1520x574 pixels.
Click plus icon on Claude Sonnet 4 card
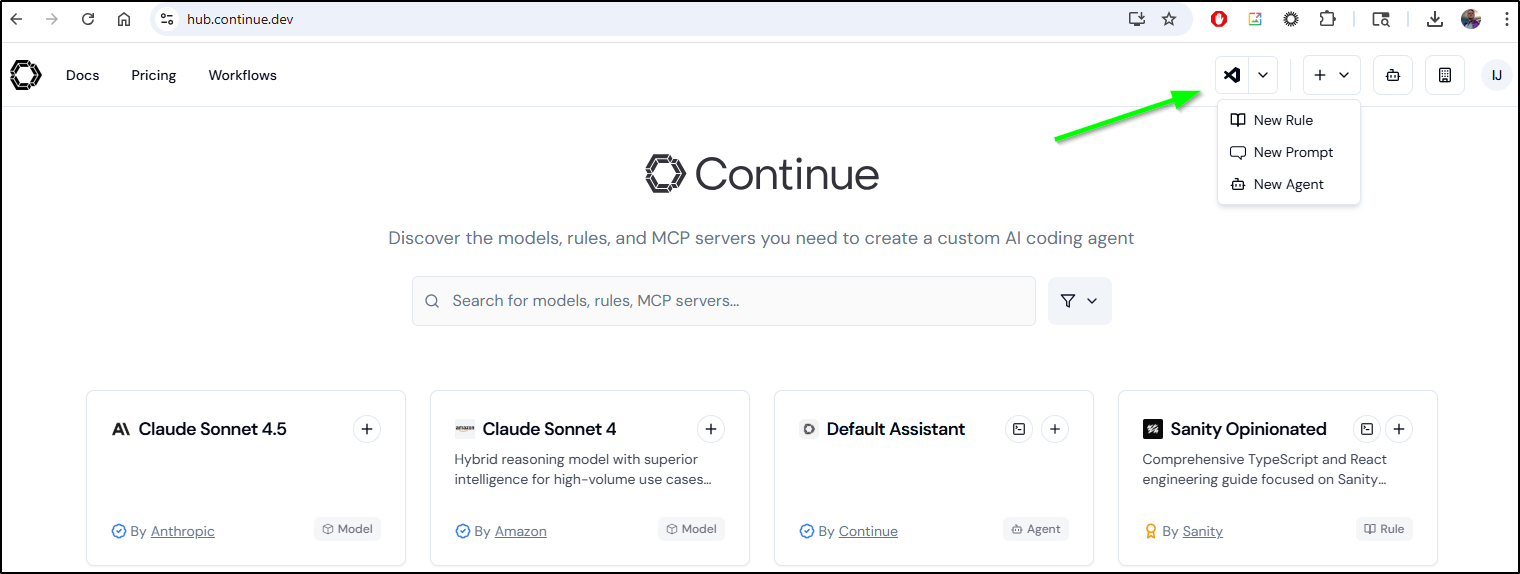tap(711, 429)
